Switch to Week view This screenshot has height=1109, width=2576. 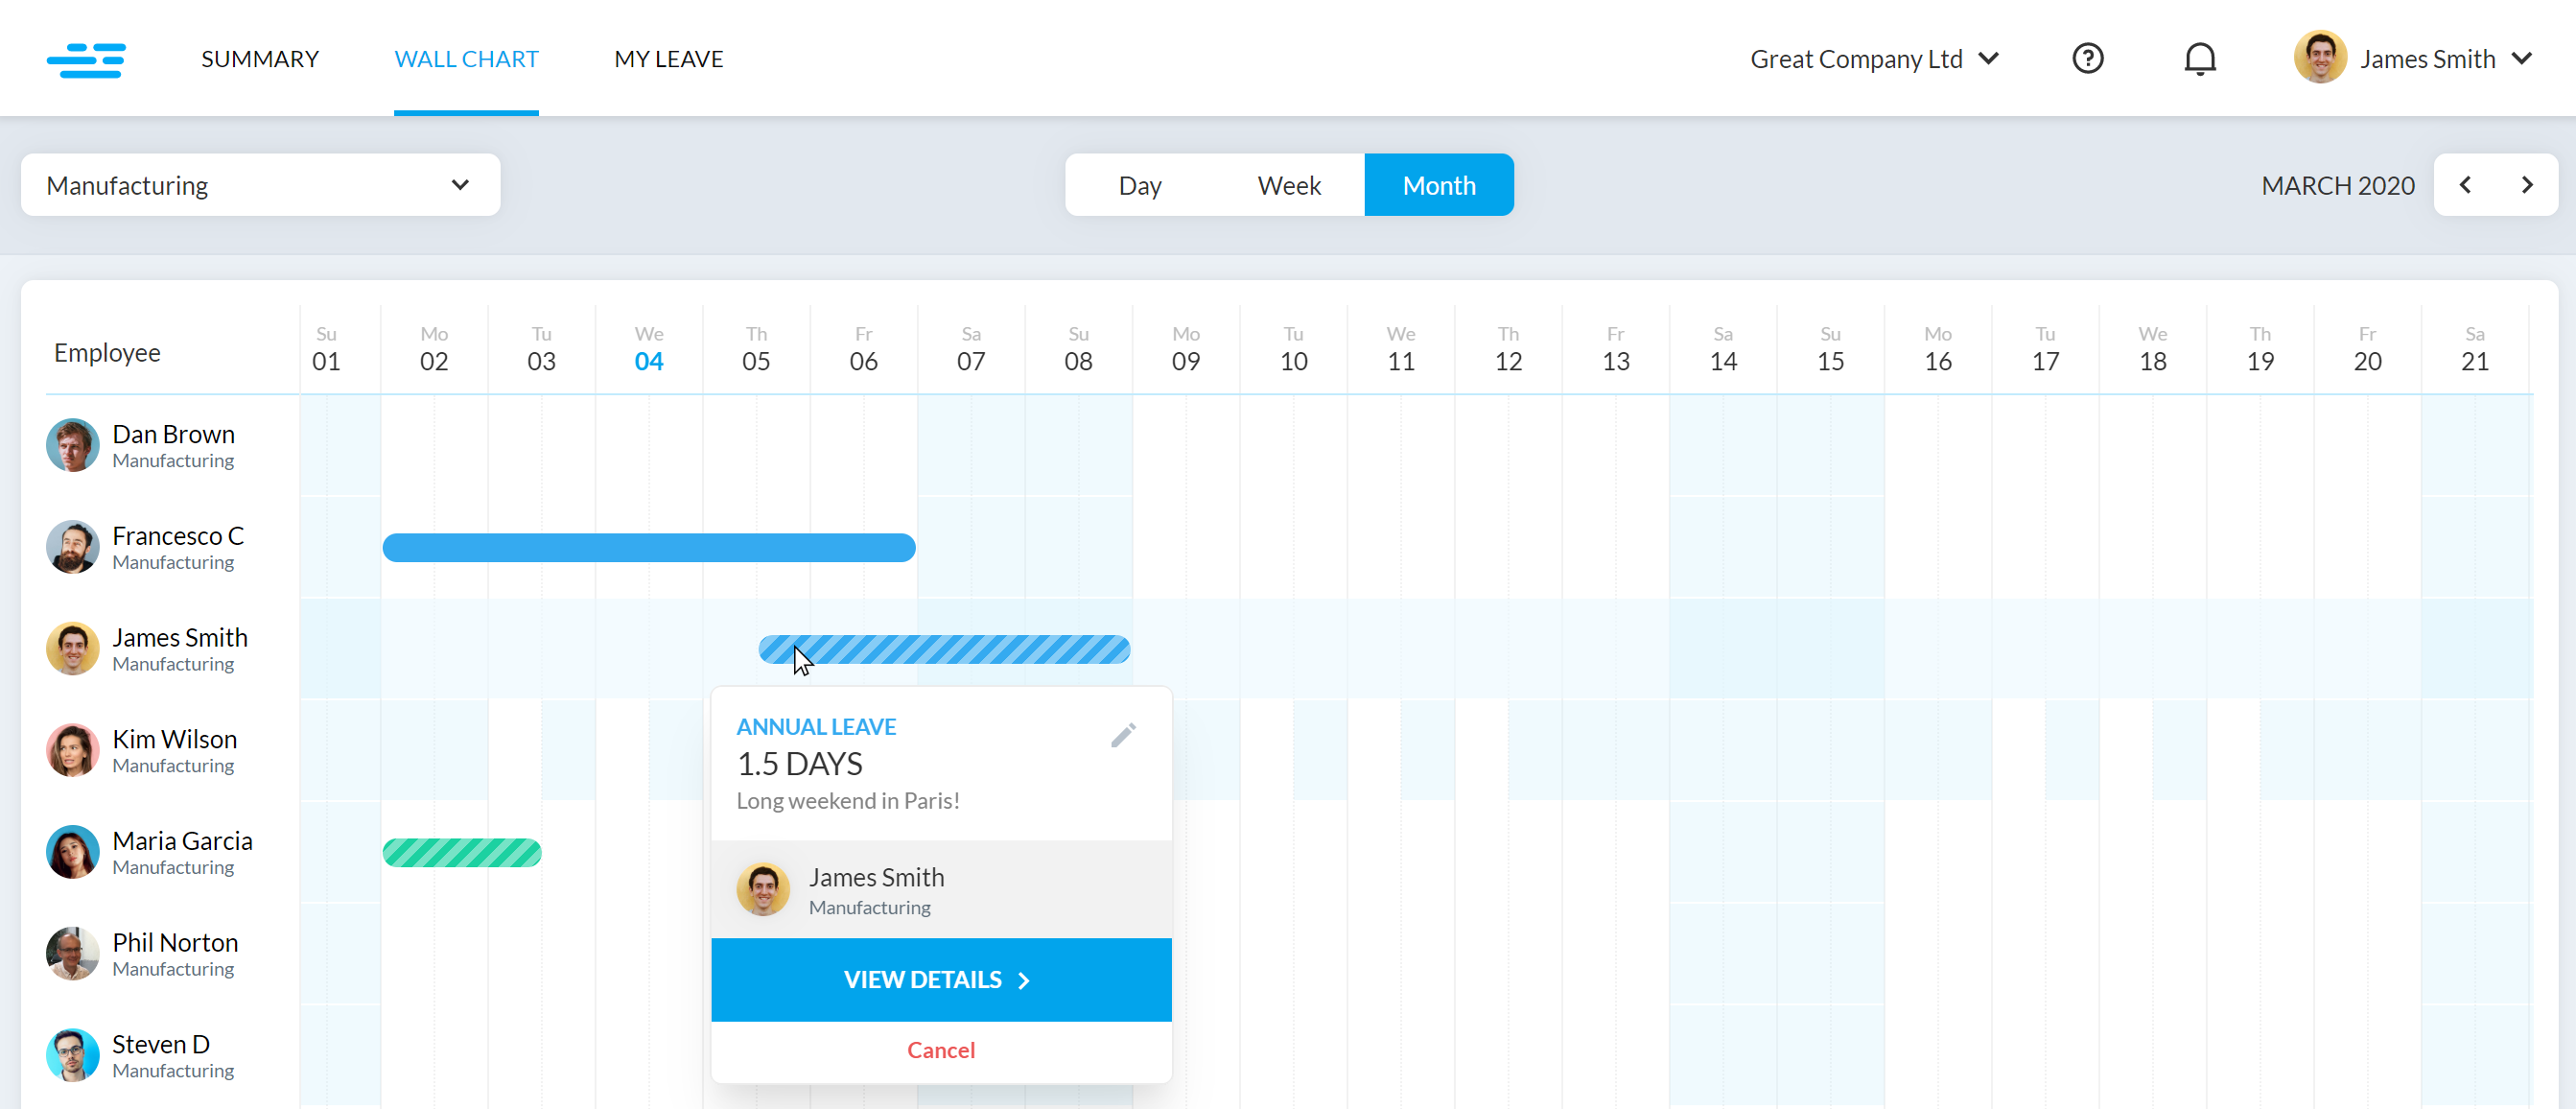(1289, 185)
